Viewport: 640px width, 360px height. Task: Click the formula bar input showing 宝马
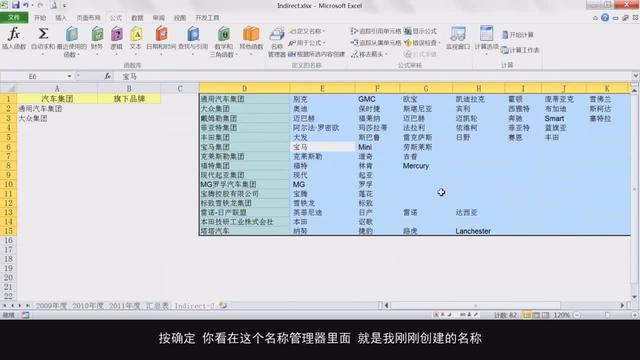(376, 76)
